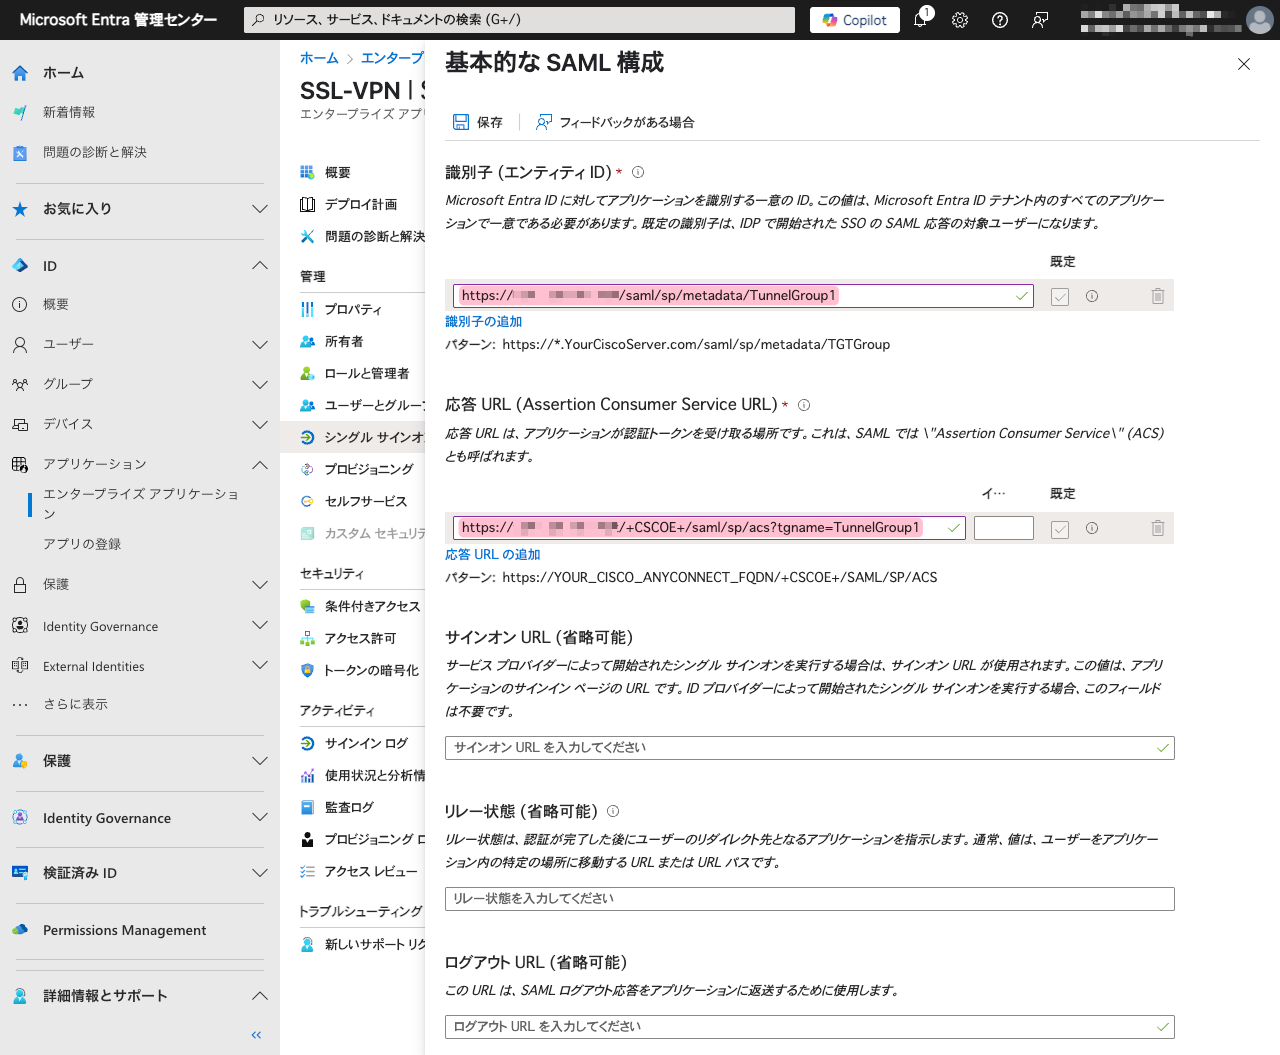Open プロビジョニング page
This screenshot has height=1055, width=1280.
[369, 469]
